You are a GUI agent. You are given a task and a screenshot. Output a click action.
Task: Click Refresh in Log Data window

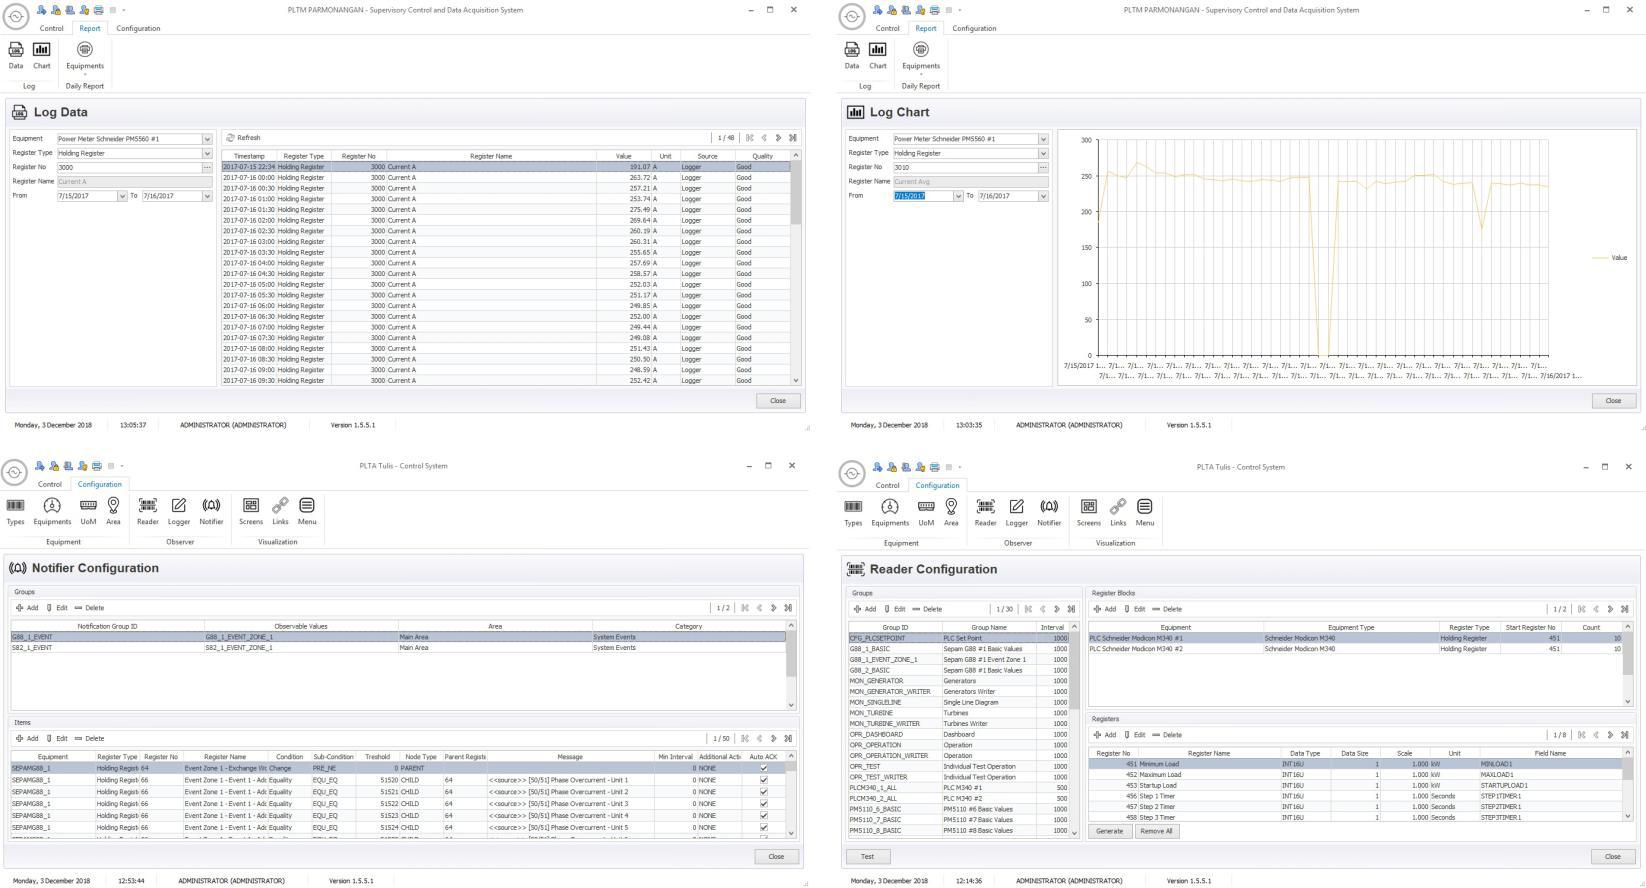pos(243,138)
